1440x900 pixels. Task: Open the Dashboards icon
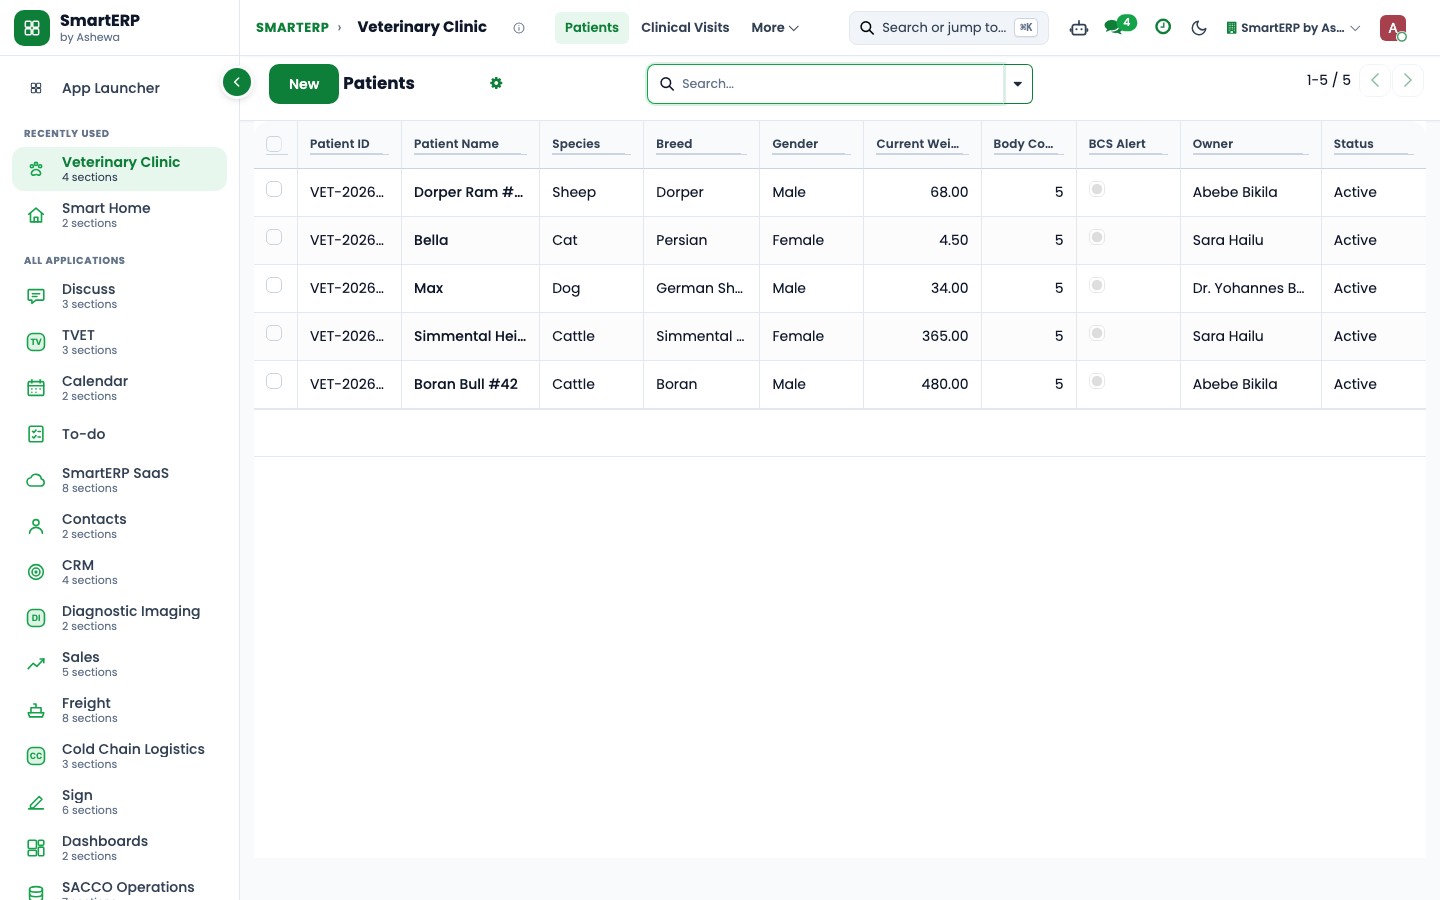coord(36,848)
